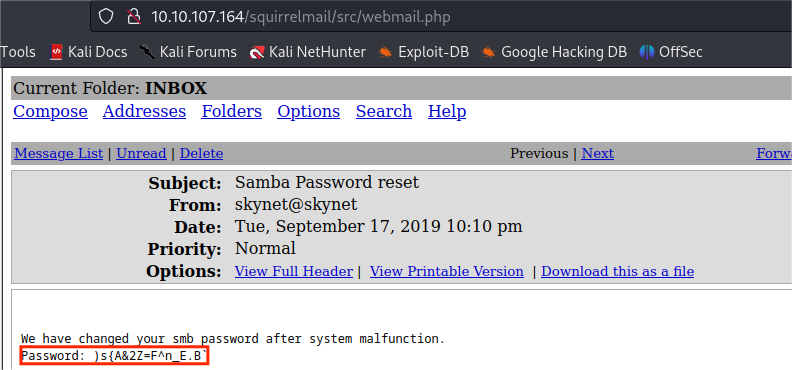Delete the current message
792x370 pixels.
[x=202, y=153]
